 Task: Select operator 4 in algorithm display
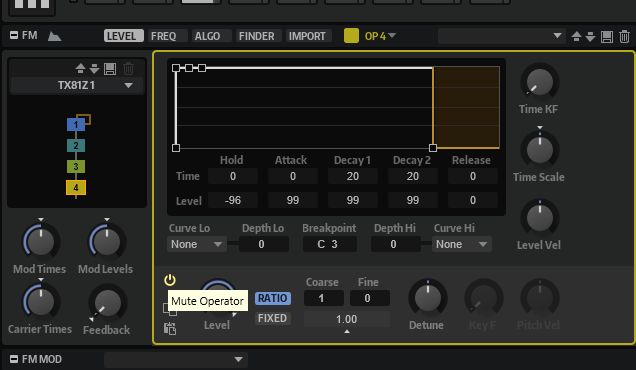click(76, 187)
